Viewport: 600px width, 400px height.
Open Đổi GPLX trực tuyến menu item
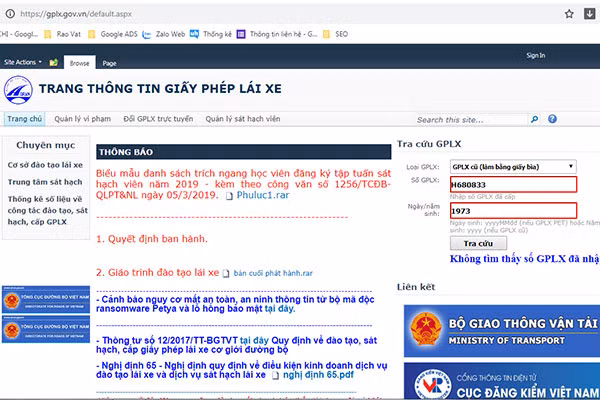tap(158, 119)
